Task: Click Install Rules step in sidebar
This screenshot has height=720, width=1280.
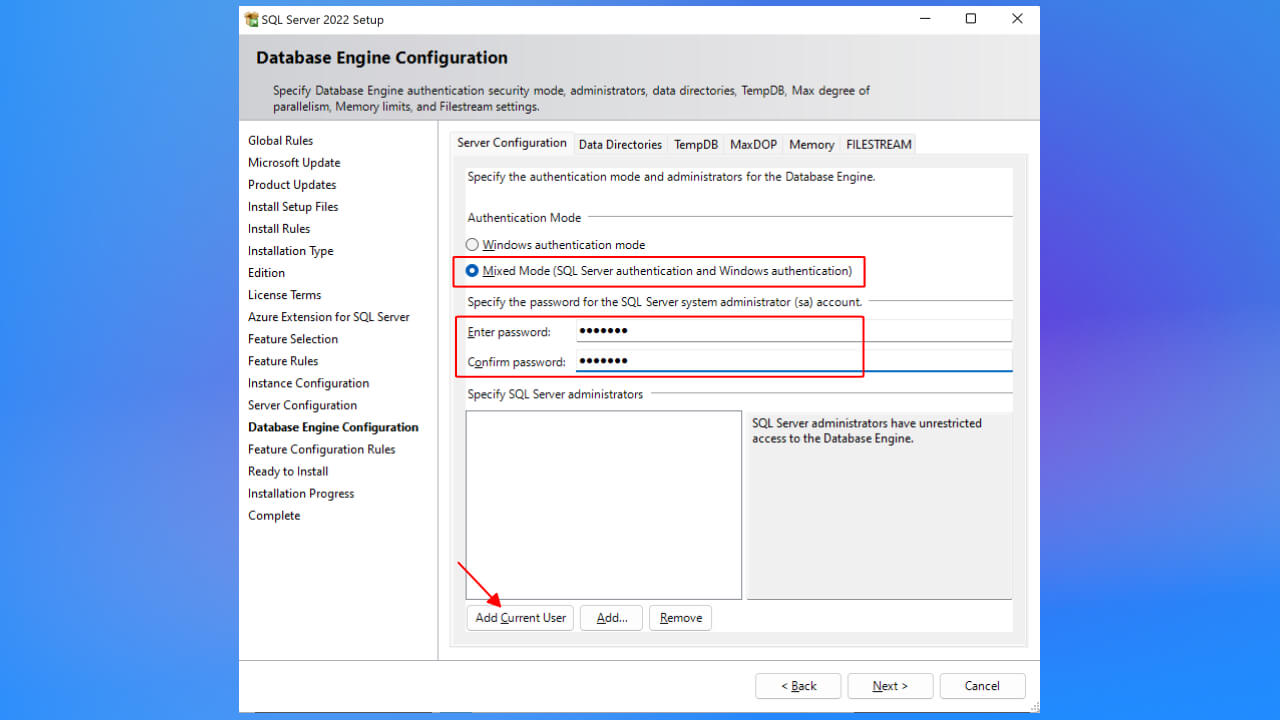Action: pos(279,229)
